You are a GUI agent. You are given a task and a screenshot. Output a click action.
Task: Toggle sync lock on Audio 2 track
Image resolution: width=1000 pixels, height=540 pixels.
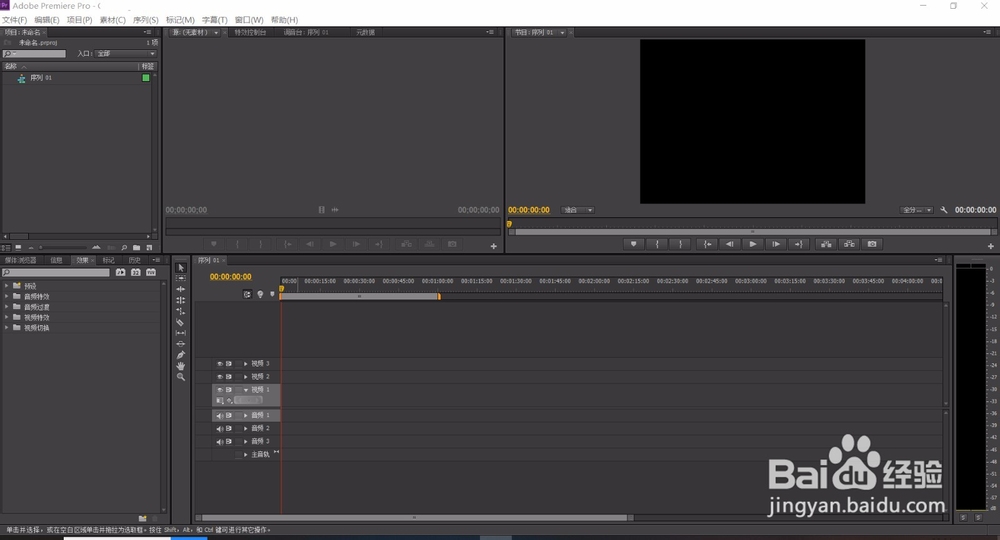(229, 428)
